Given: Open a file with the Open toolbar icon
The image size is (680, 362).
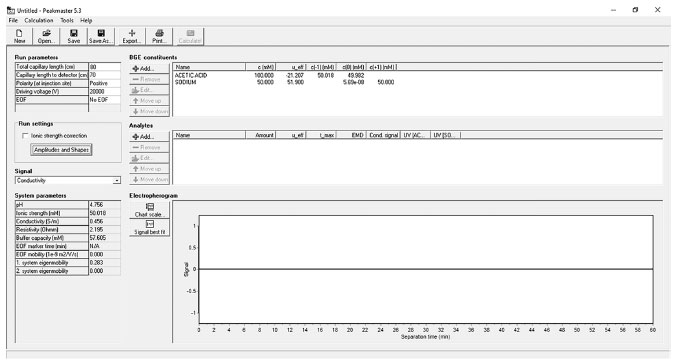Looking at the screenshot, I should [x=46, y=36].
